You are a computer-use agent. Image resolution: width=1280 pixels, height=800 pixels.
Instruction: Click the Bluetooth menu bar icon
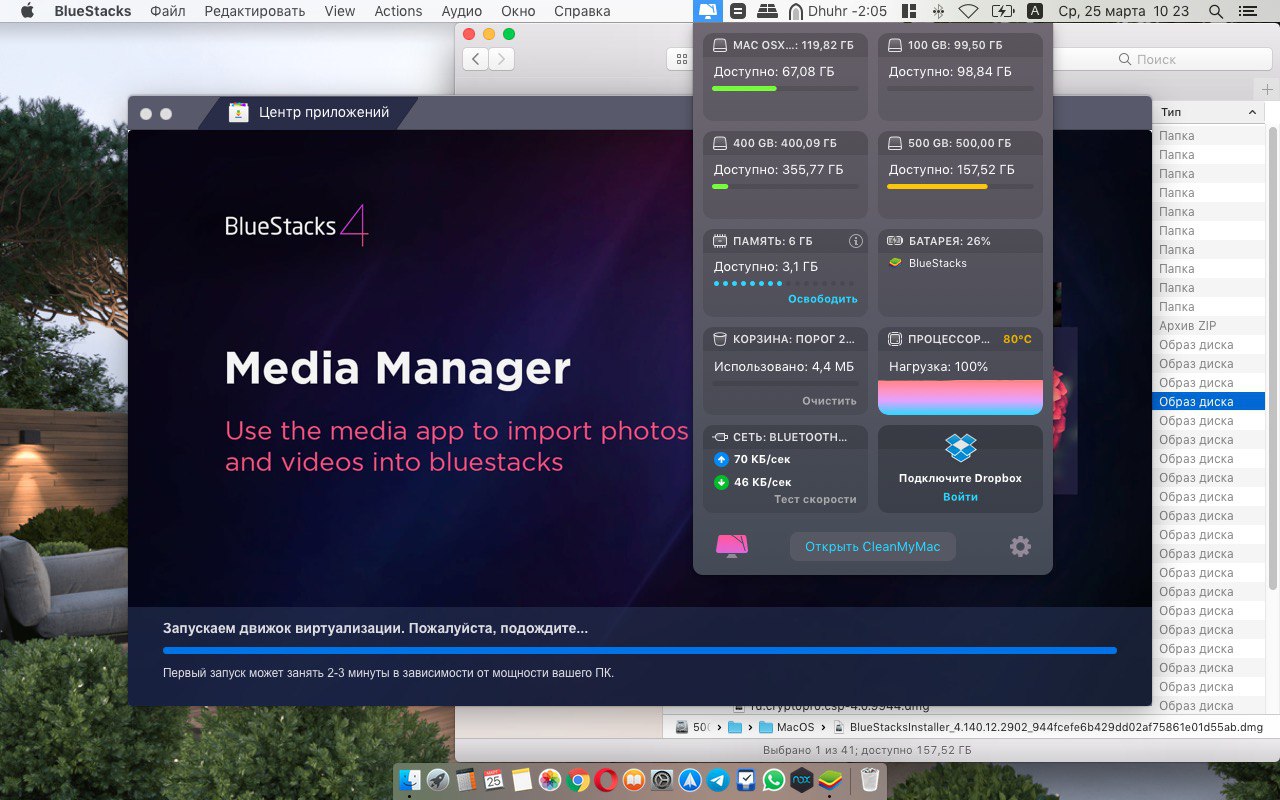[x=938, y=11]
